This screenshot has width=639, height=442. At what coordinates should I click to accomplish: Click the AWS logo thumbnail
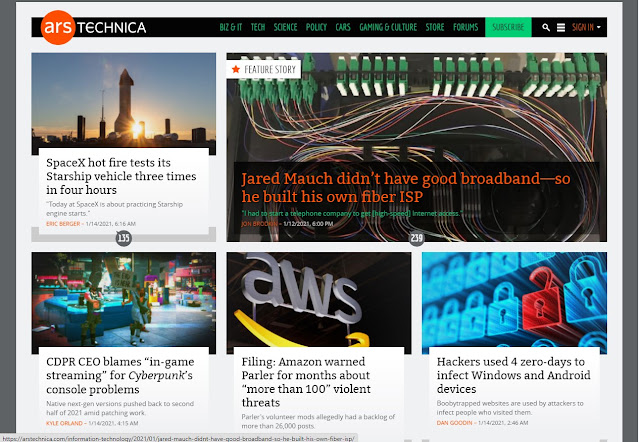[319, 299]
